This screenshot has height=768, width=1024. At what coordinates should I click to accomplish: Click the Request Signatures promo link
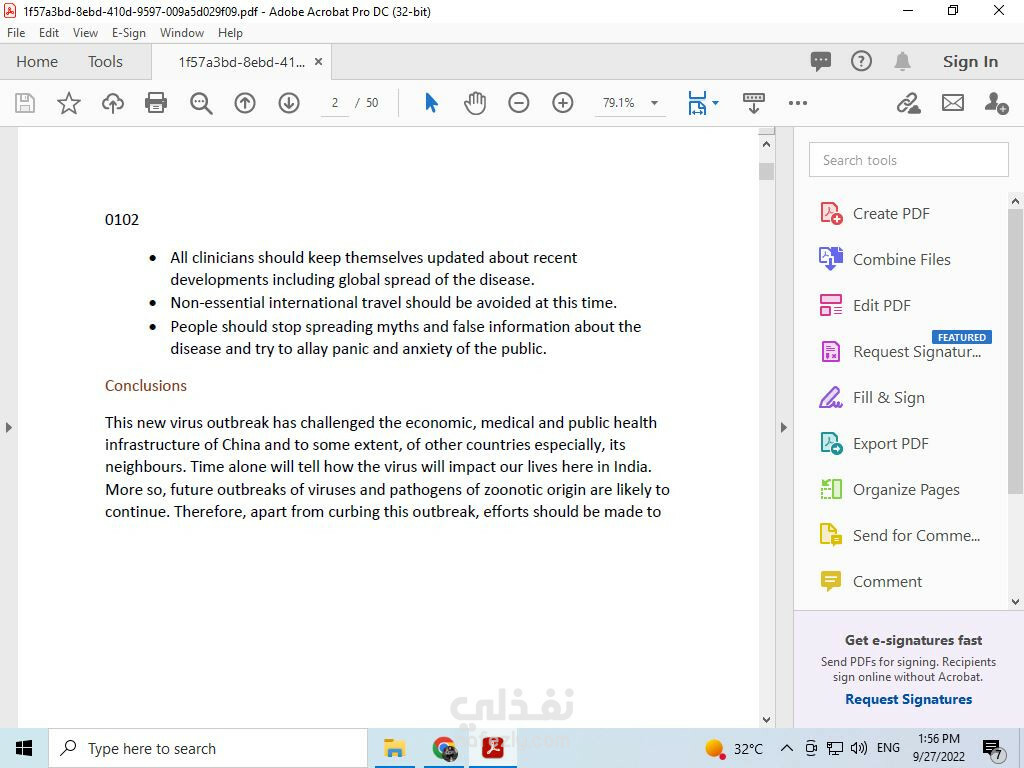[x=908, y=699]
